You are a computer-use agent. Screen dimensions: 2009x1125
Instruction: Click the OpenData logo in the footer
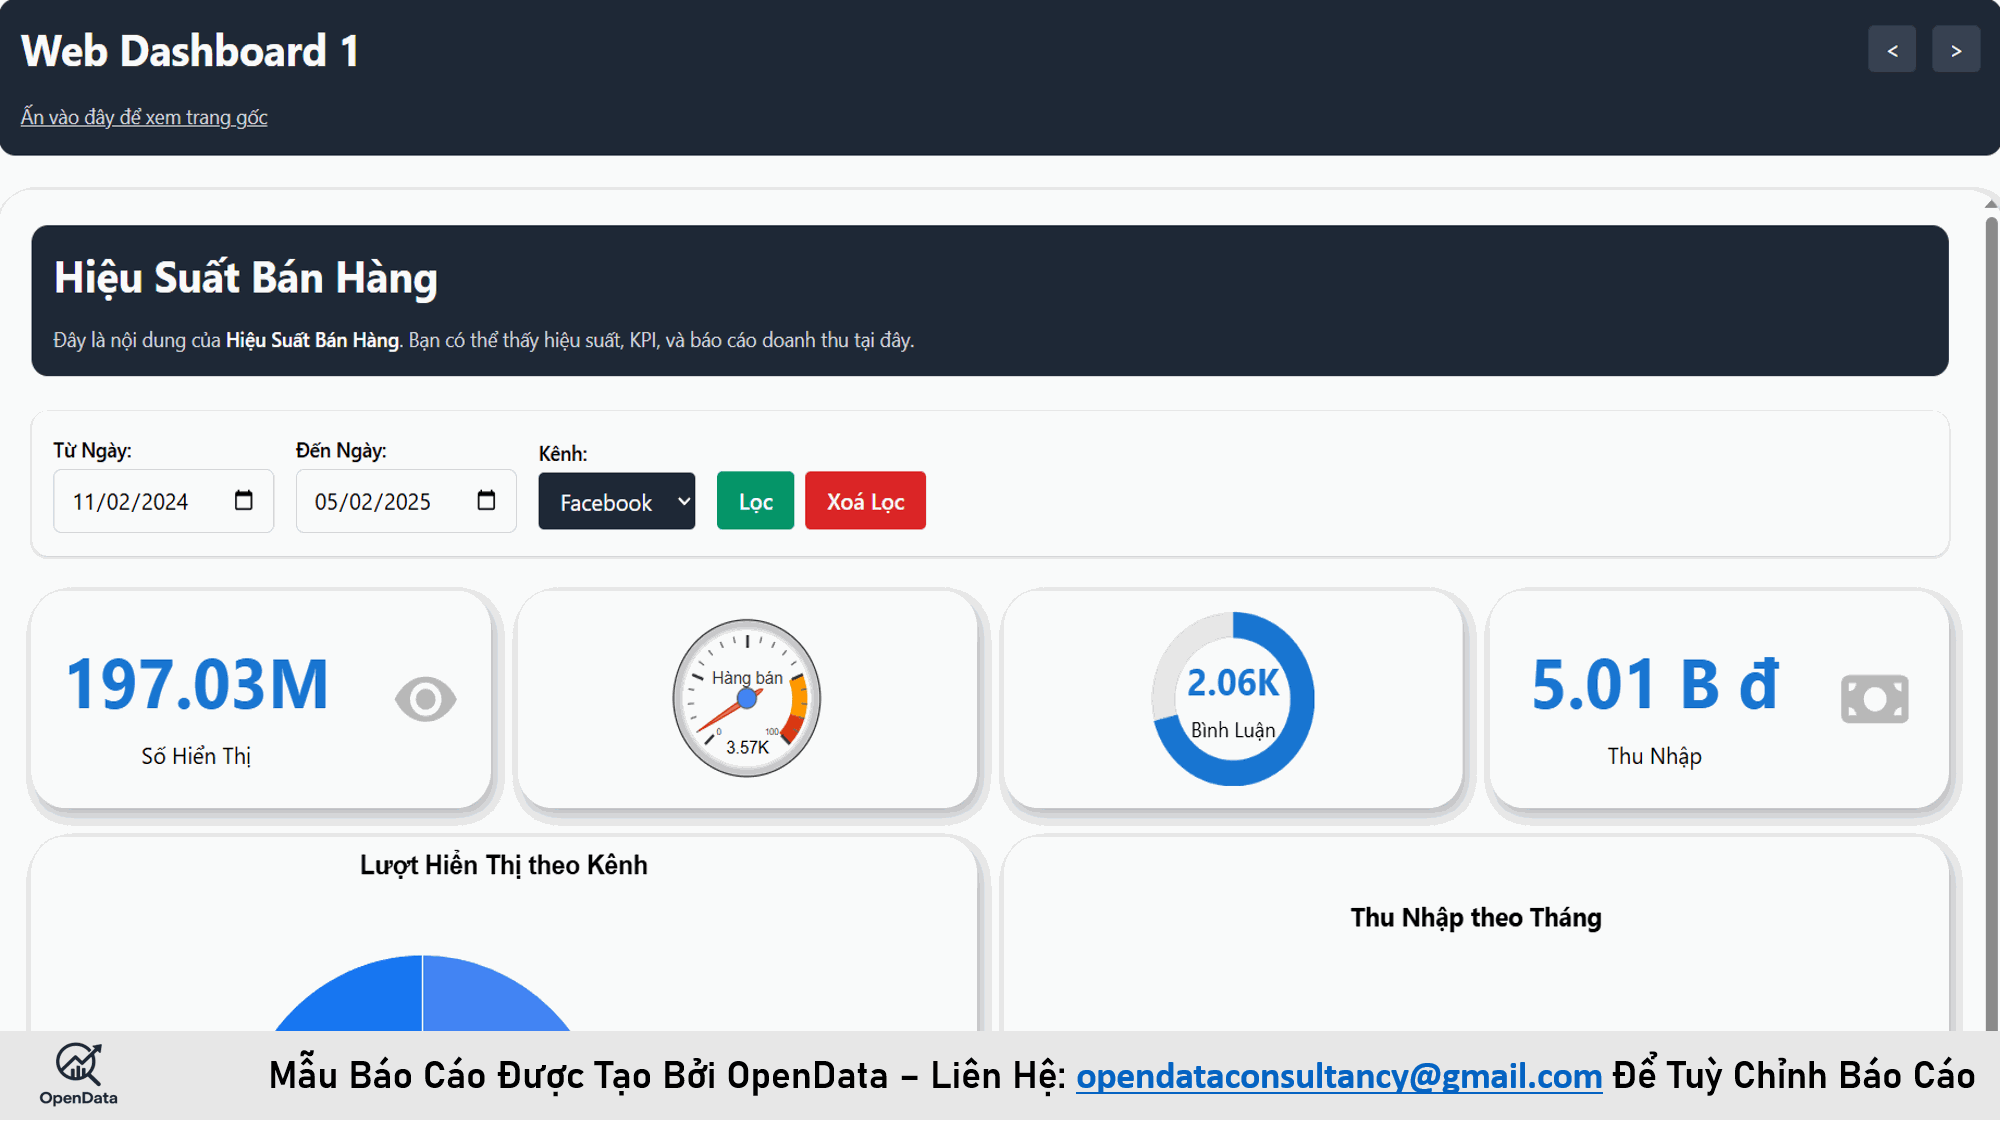coord(78,1074)
